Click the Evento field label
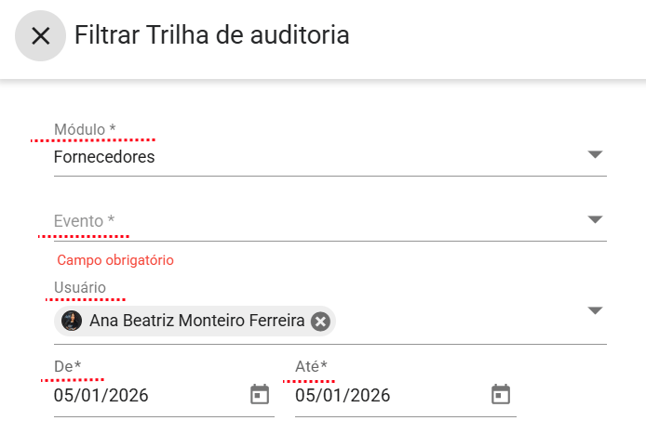 (84, 221)
